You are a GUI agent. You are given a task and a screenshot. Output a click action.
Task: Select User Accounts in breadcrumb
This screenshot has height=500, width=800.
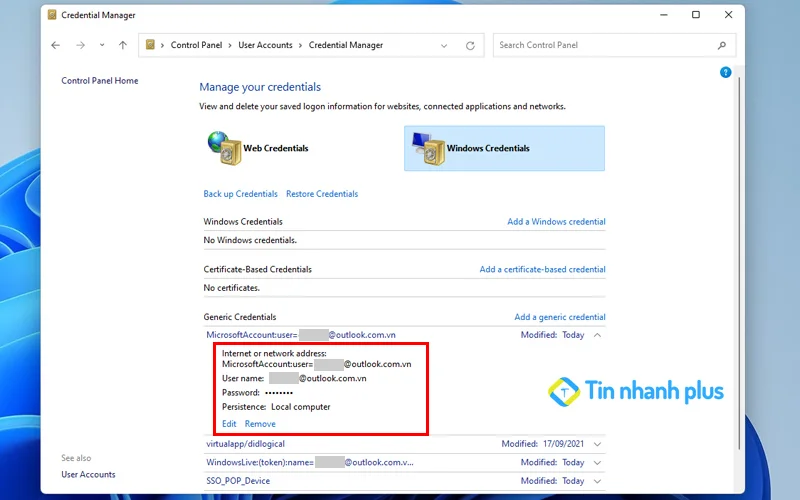[x=265, y=45]
